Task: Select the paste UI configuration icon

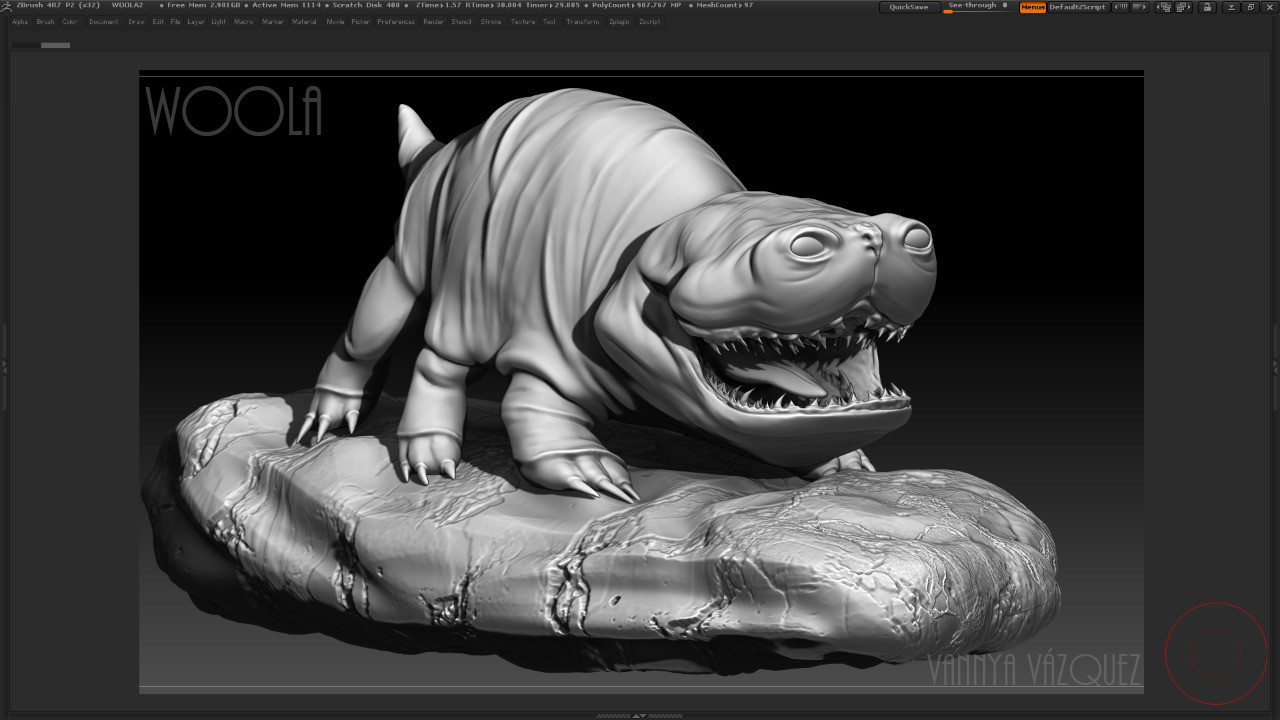Action: (1182, 7)
